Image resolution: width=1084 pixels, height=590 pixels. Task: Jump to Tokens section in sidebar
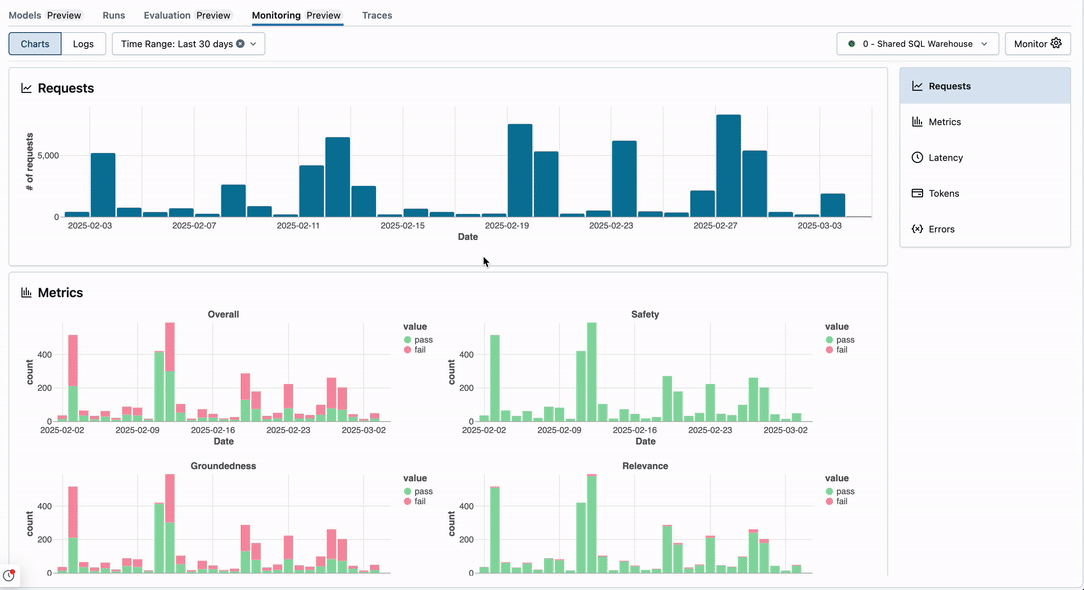pyautogui.click(x=985, y=193)
